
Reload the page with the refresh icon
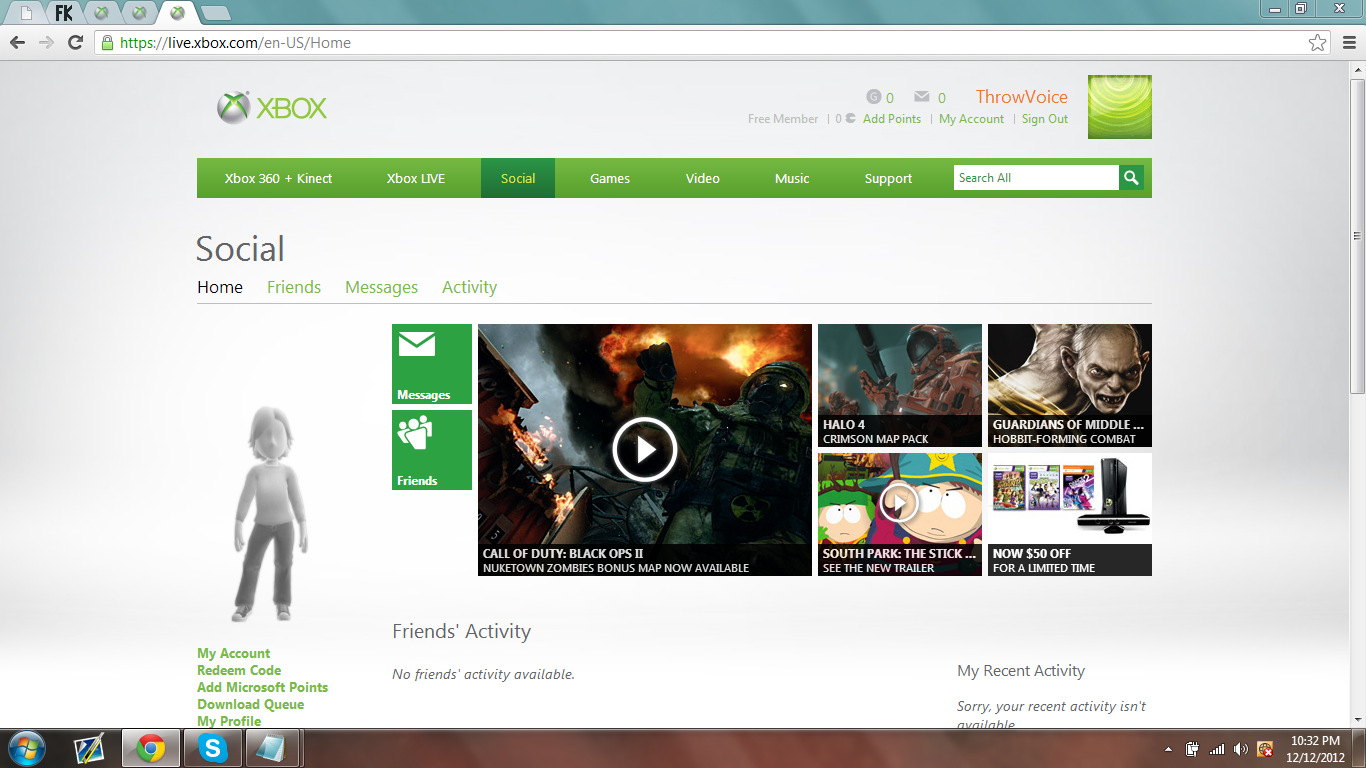[75, 43]
